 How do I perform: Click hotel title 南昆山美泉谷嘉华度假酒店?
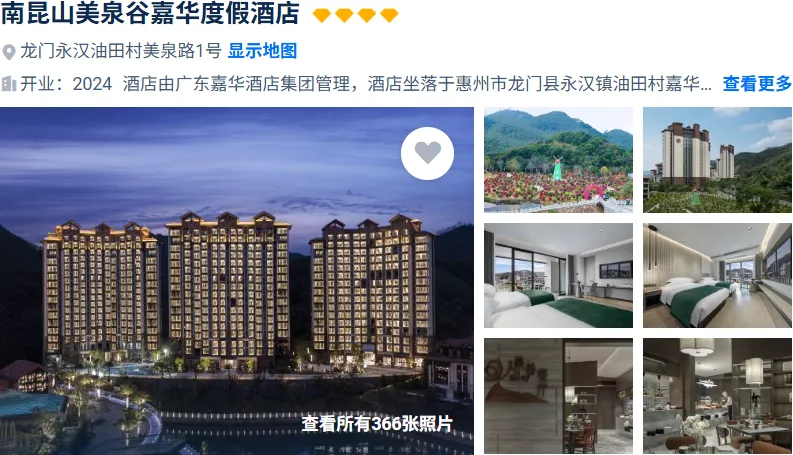[150, 14]
